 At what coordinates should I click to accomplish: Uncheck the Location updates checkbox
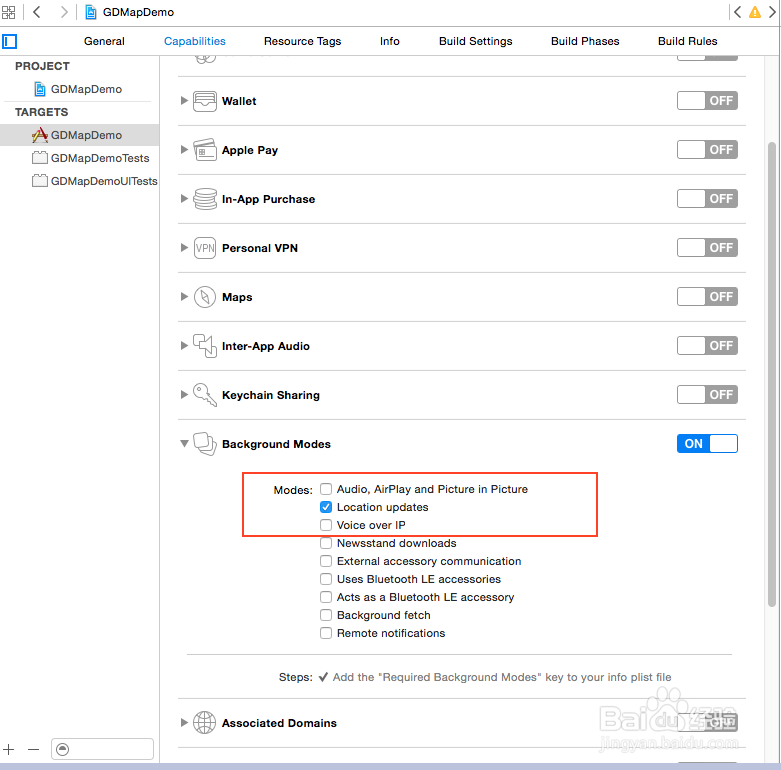coord(326,507)
